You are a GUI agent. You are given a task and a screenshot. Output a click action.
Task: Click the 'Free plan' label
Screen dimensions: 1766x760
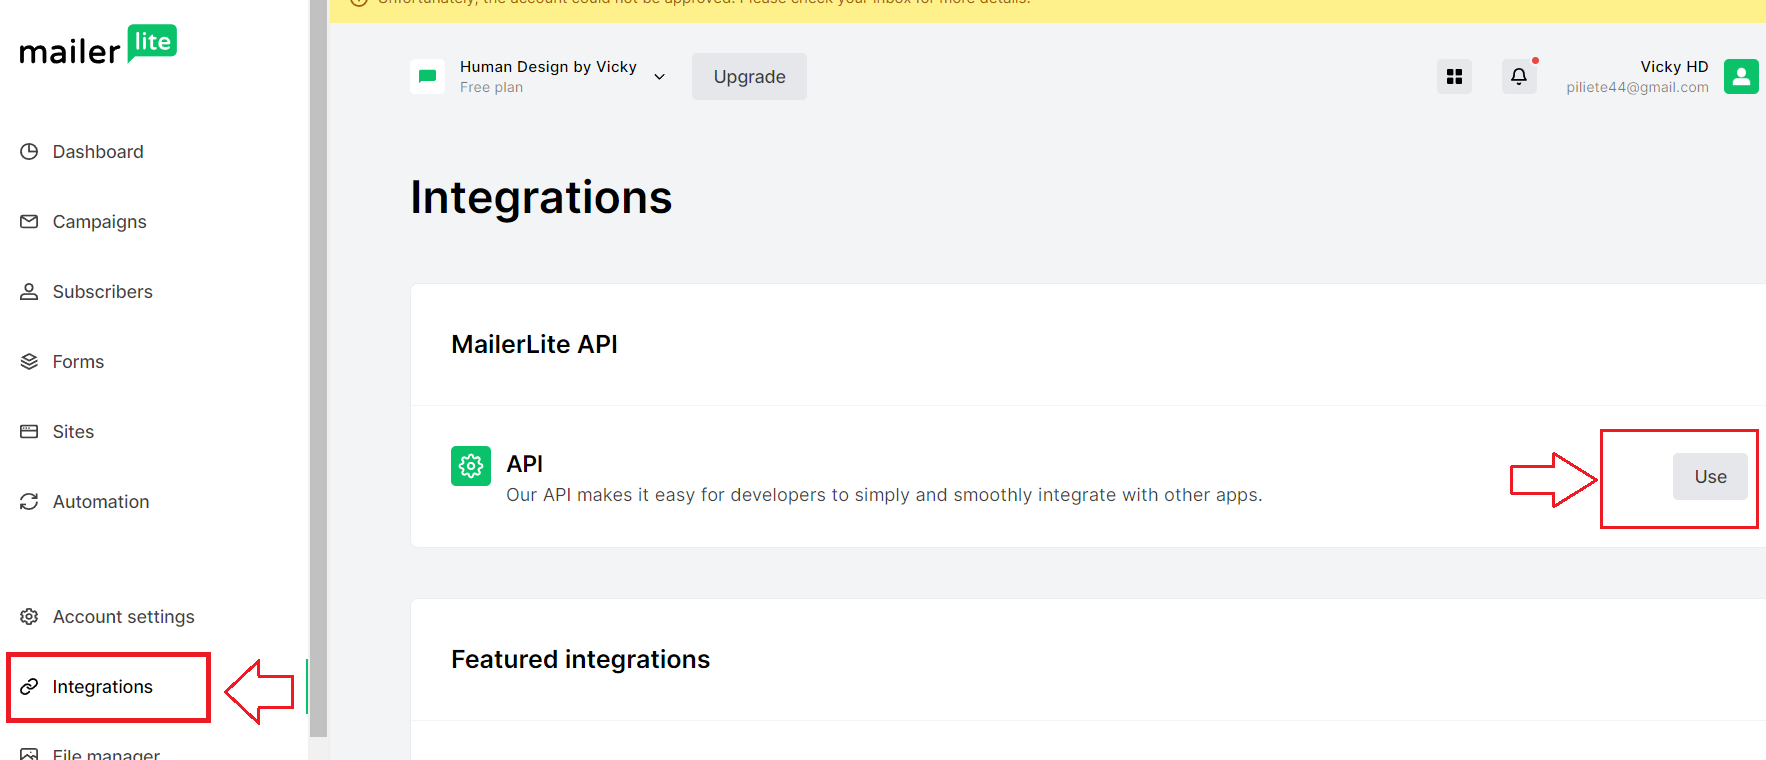491,88
